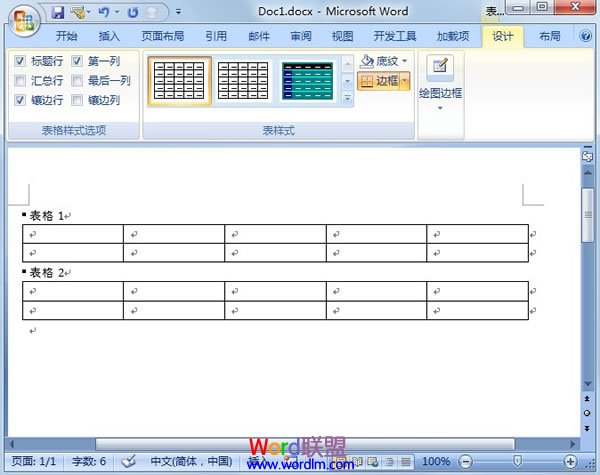This screenshot has height=475, width=600.
Task: Click the 边框 borders button
Action: pyautogui.click(x=379, y=81)
